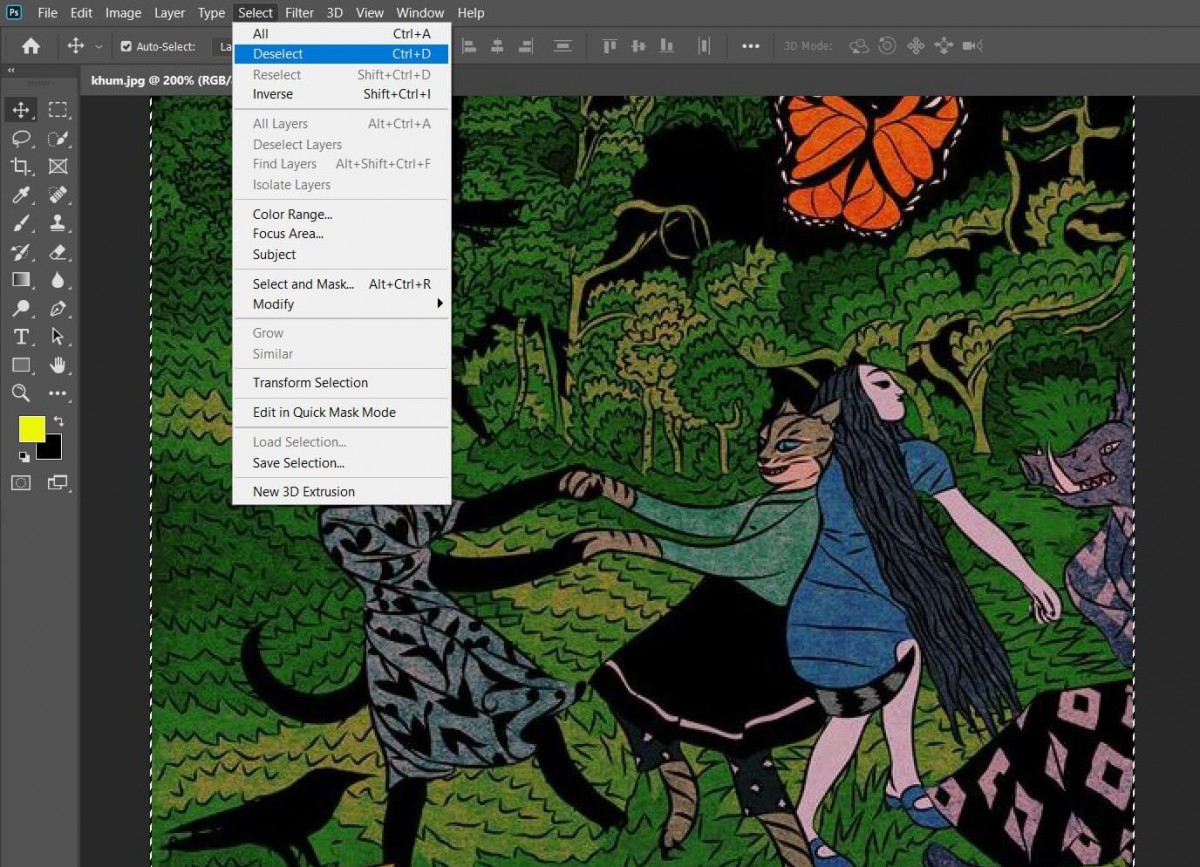
Task: Open the yellow foreground color picker
Action: pyautogui.click(x=31, y=428)
